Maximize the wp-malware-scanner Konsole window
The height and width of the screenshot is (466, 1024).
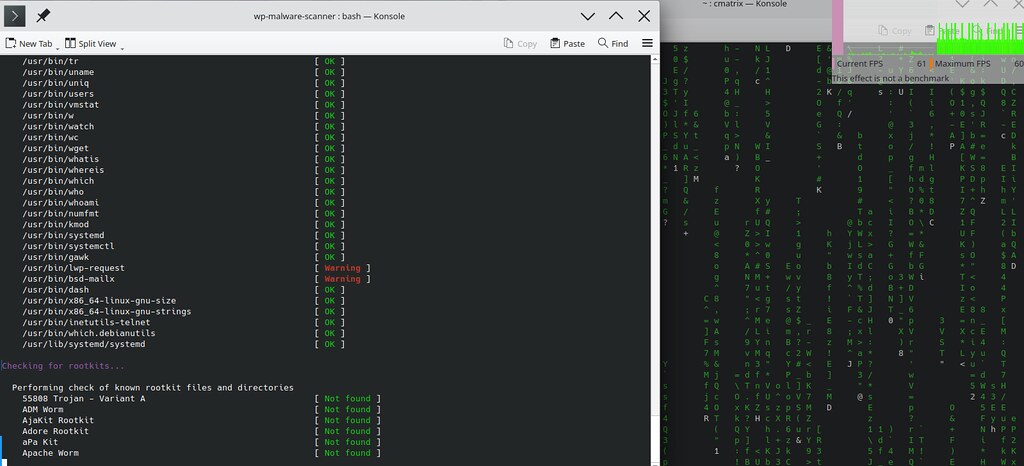[x=616, y=16]
